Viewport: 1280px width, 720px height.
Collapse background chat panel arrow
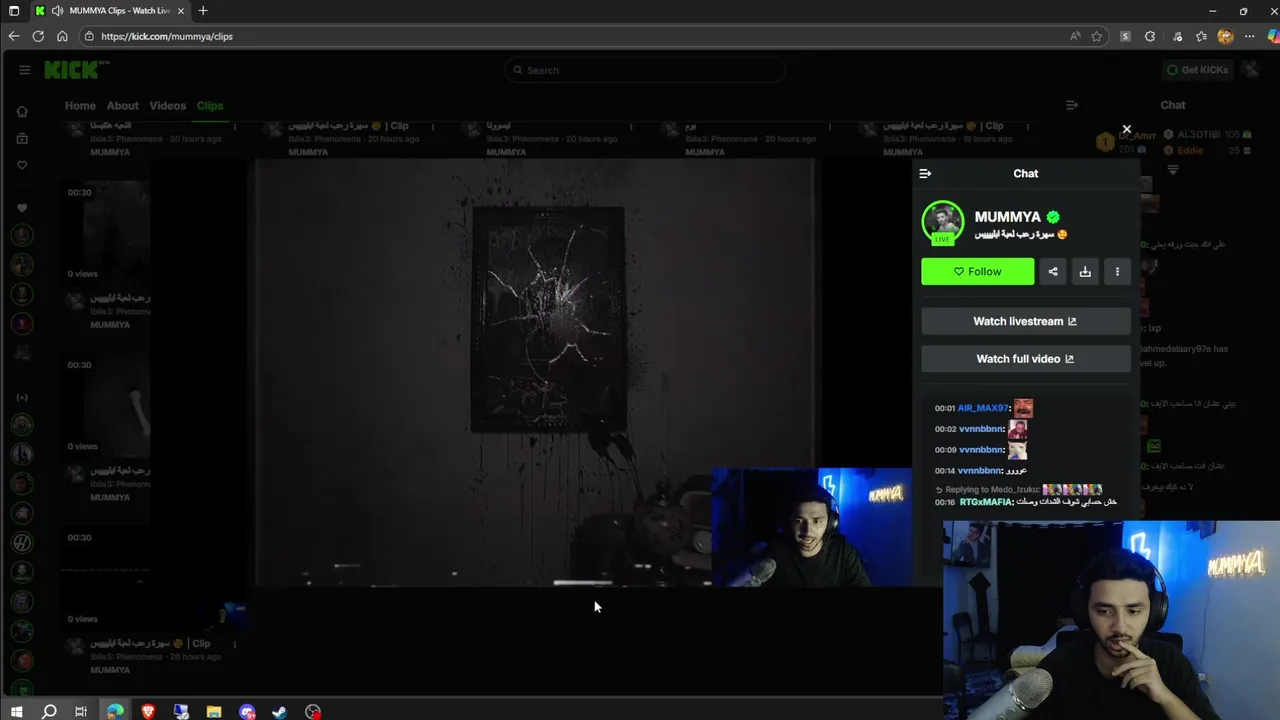tap(1072, 105)
